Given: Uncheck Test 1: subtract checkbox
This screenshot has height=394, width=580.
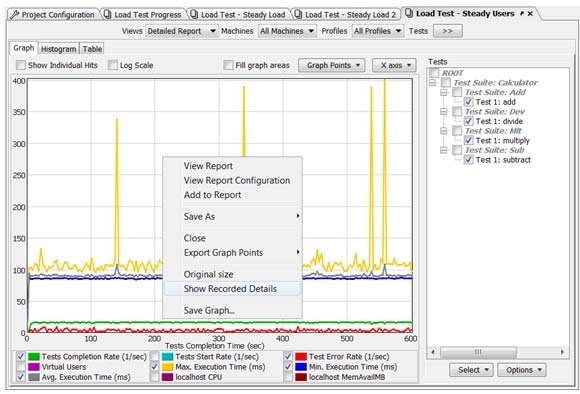Looking at the screenshot, I should click(468, 159).
